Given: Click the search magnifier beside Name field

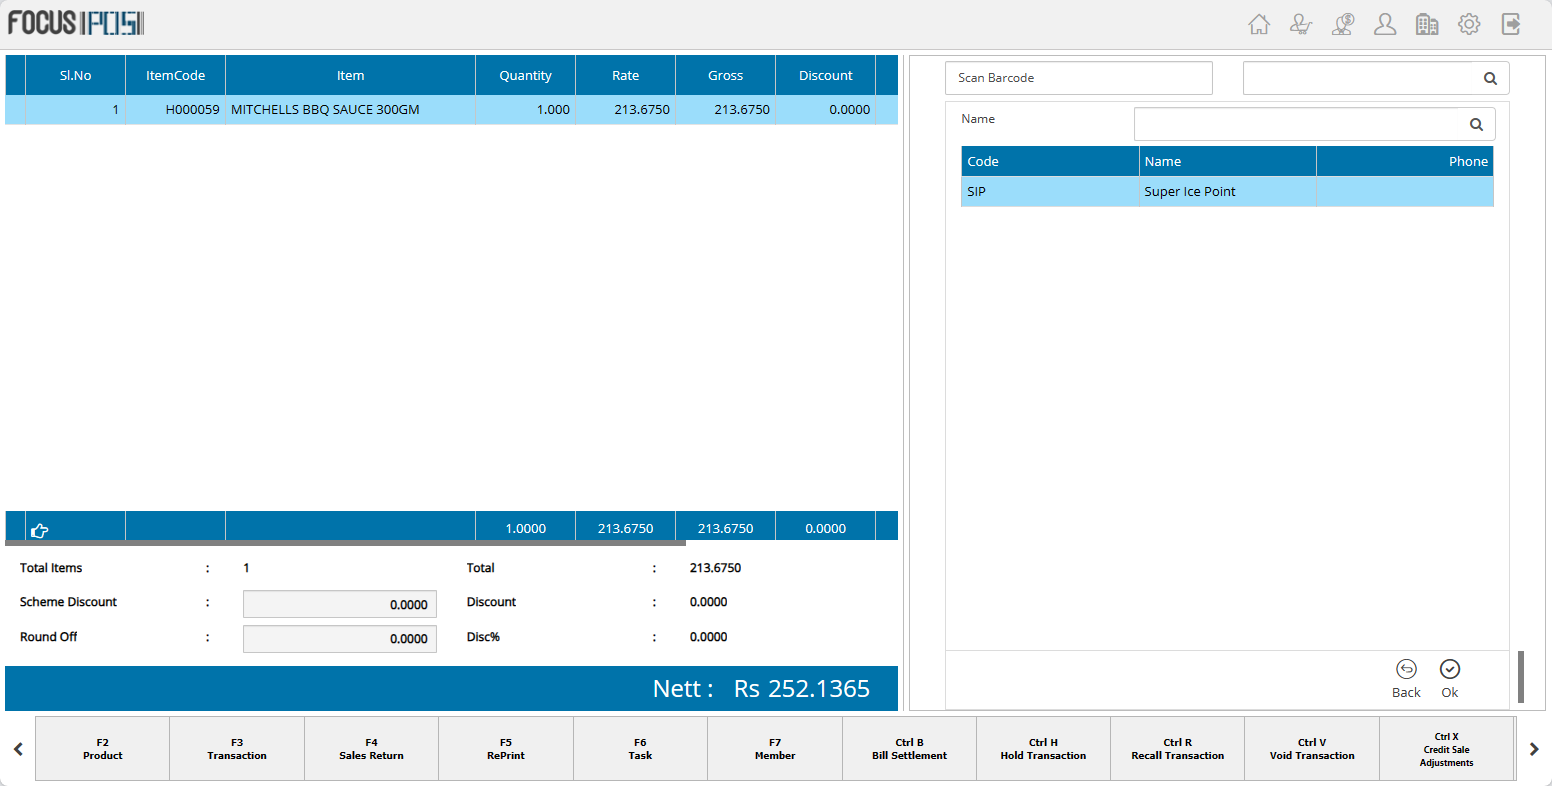Looking at the screenshot, I should click(x=1476, y=124).
